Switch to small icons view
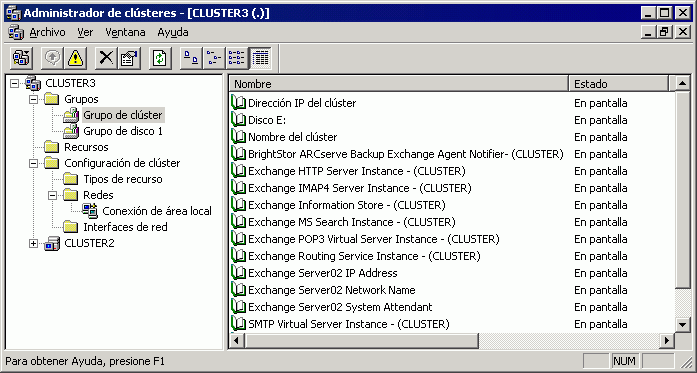 pyautogui.click(x=214, y=58)
